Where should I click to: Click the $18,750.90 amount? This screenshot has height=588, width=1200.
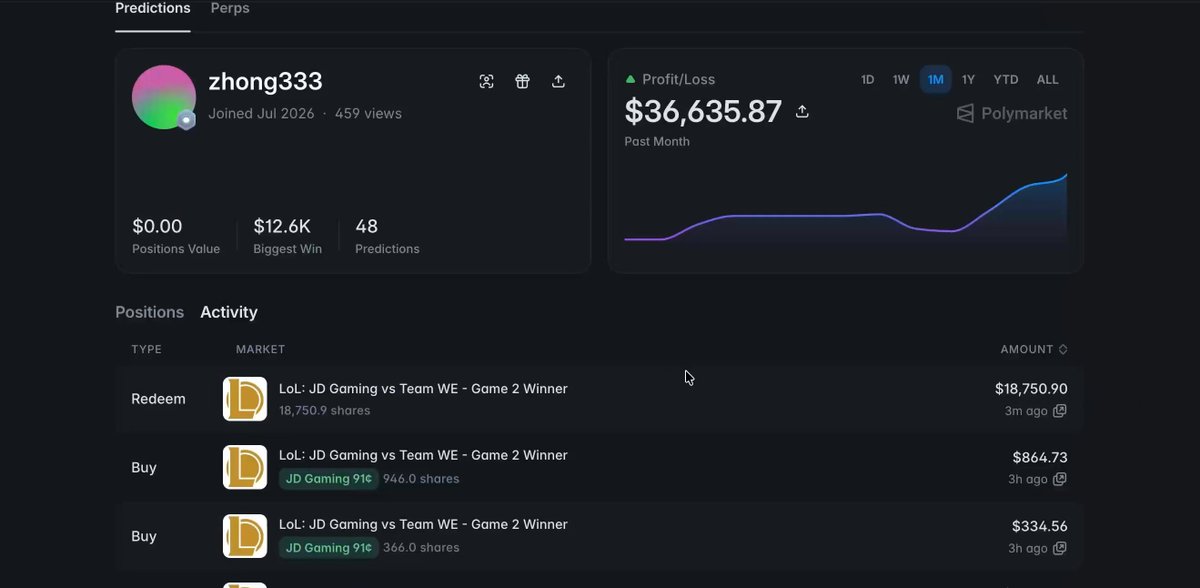pos(1031,389)
